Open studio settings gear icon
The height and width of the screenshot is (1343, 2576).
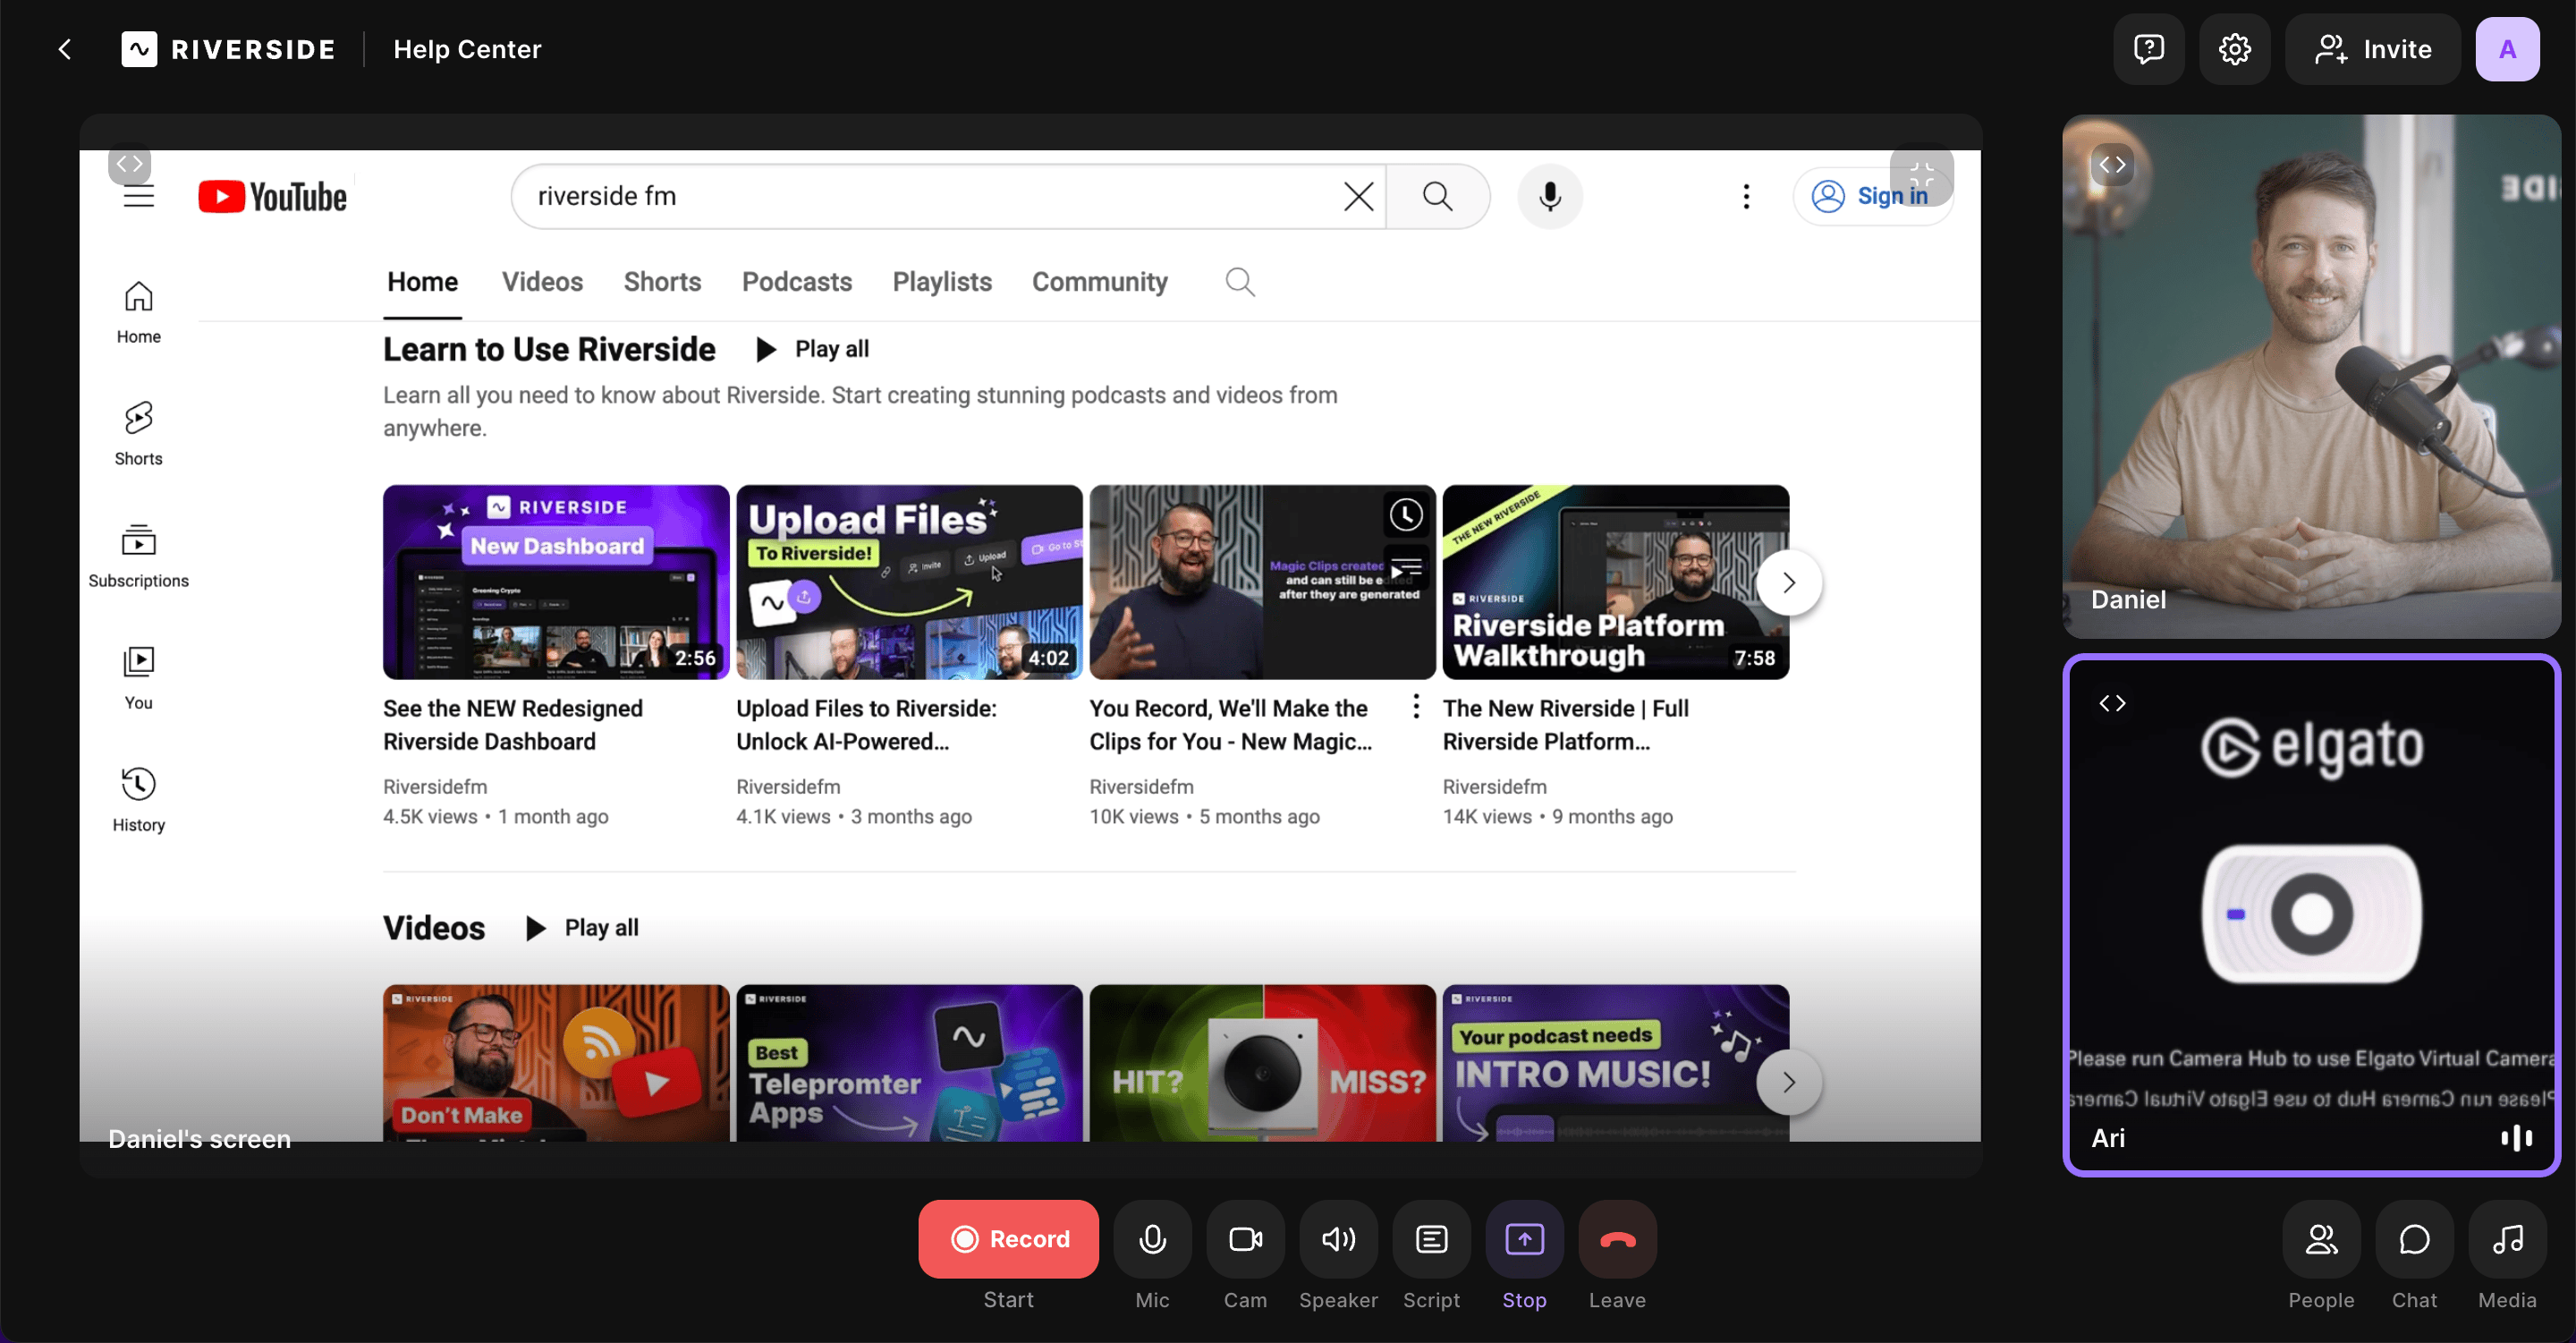(x=2234, y=49)
